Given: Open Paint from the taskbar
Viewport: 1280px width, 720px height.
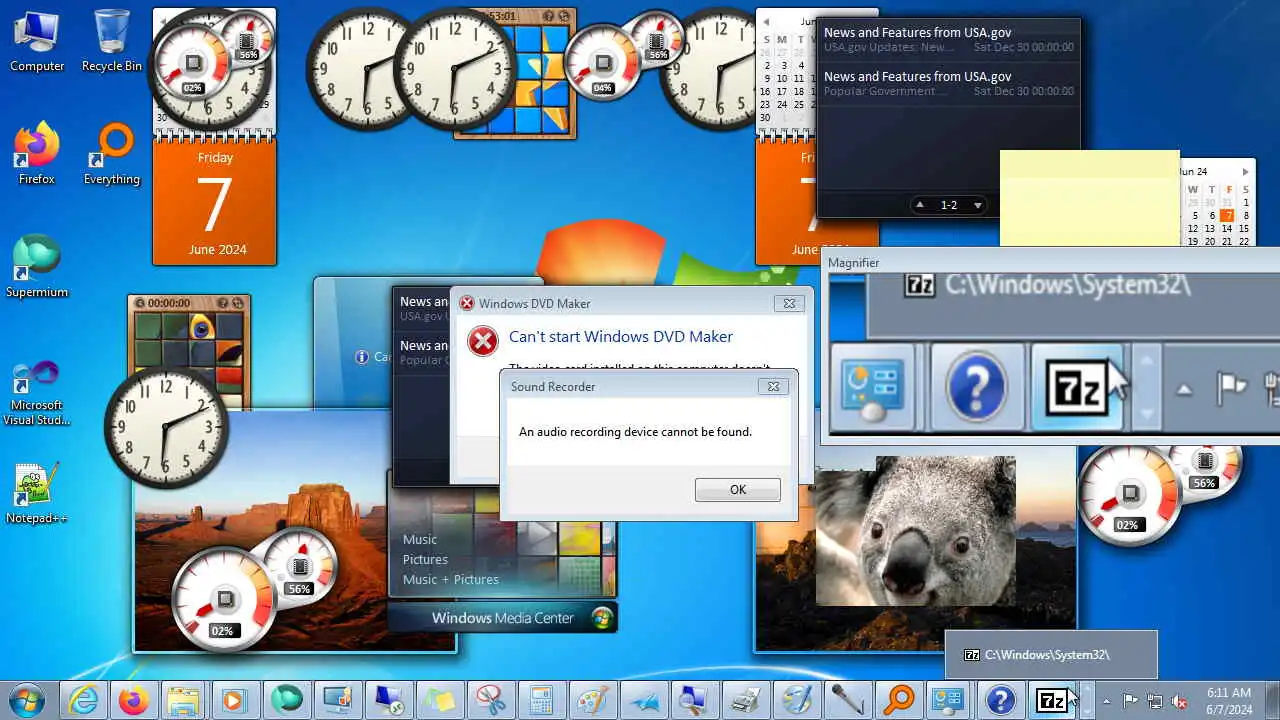Looking at the screenshot, I should click(x=592, y=700).
